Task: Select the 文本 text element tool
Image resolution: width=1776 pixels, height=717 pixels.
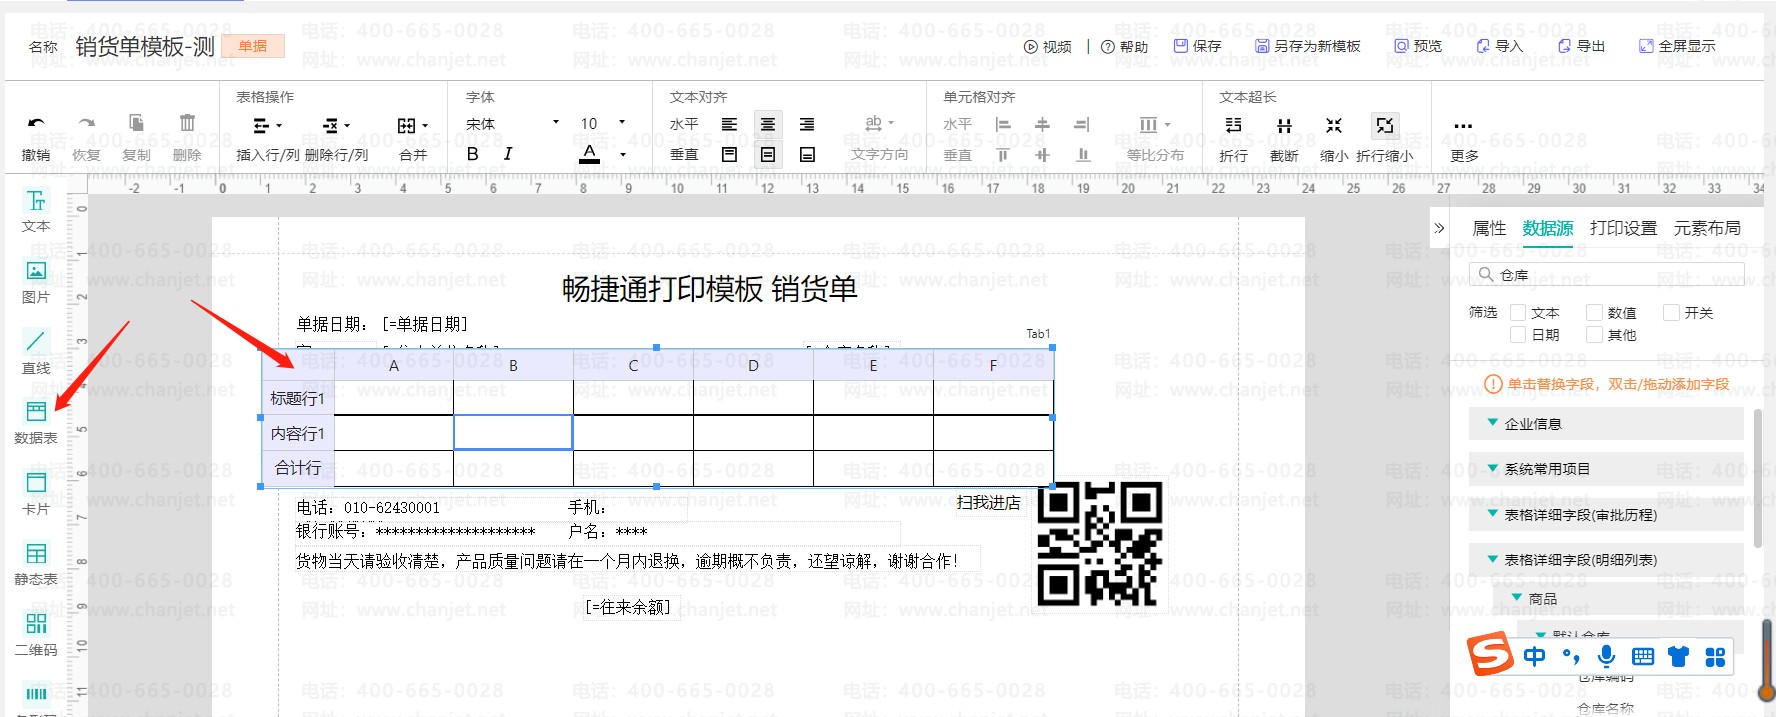Action: [36, 210]
